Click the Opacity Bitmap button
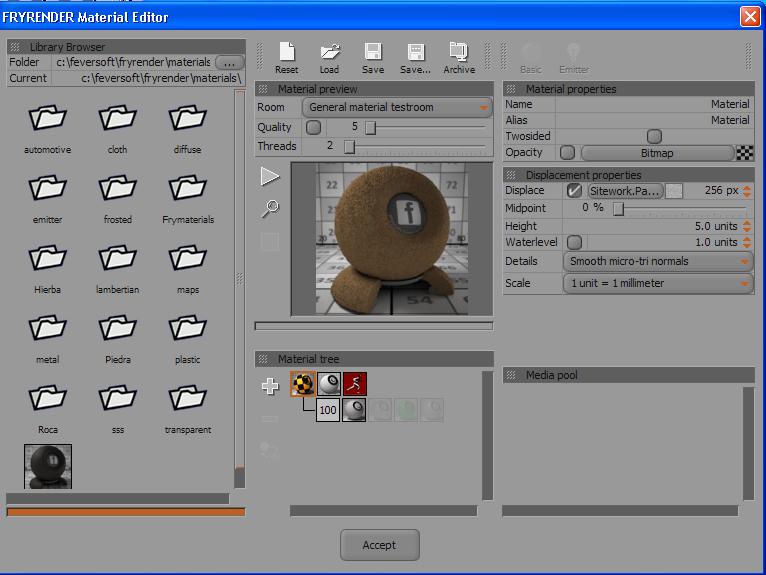The image size is (766, 575). 657,153
